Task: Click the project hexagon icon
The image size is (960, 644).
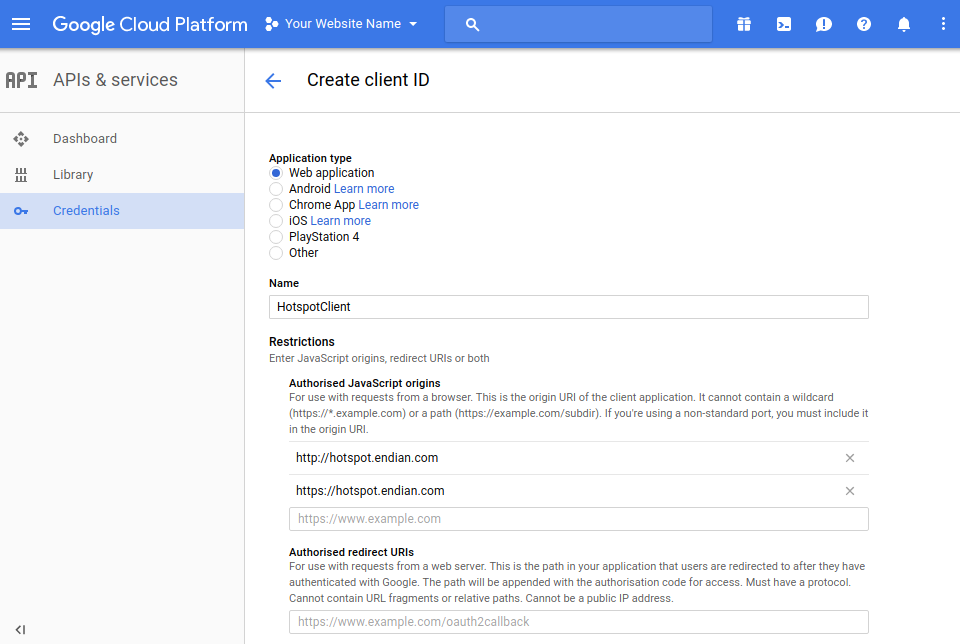Action: [x=271, y=24]
